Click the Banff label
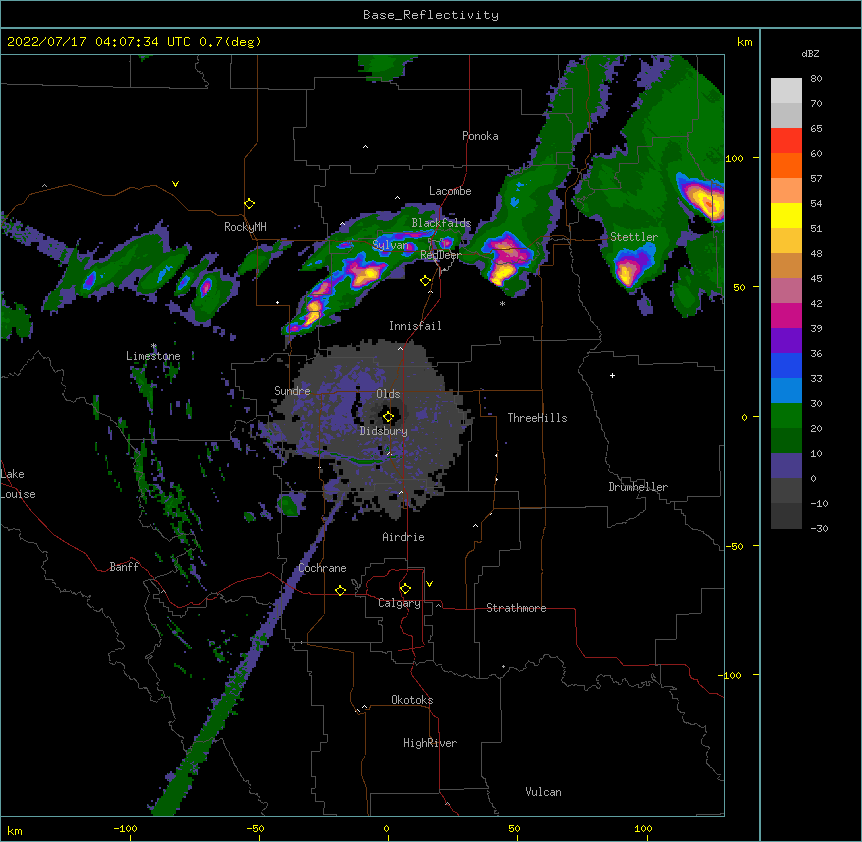Screen dimensions: 862x842 tap(124, 567)
